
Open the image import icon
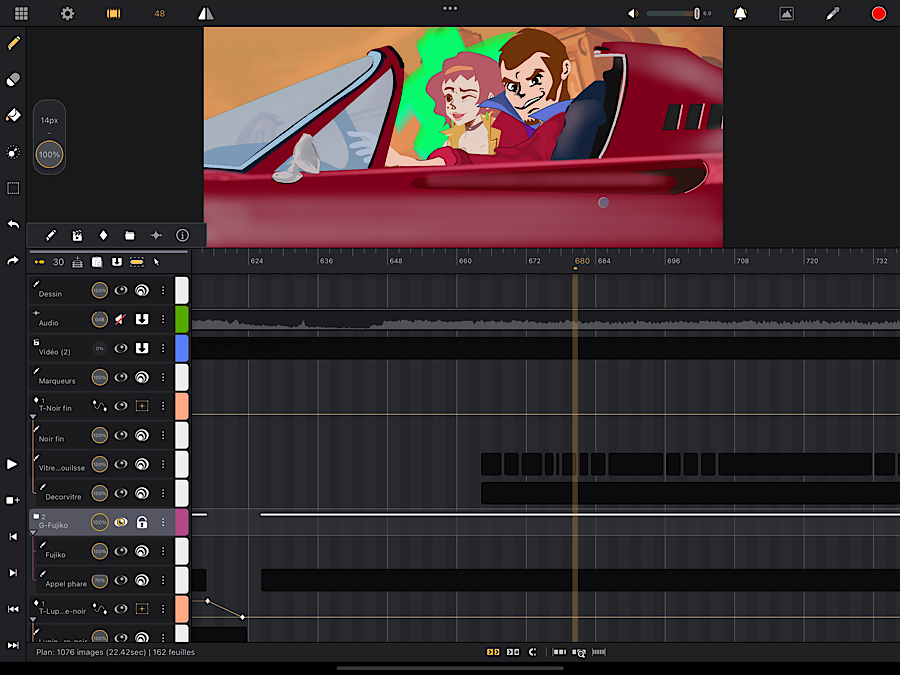click(786, 13)
